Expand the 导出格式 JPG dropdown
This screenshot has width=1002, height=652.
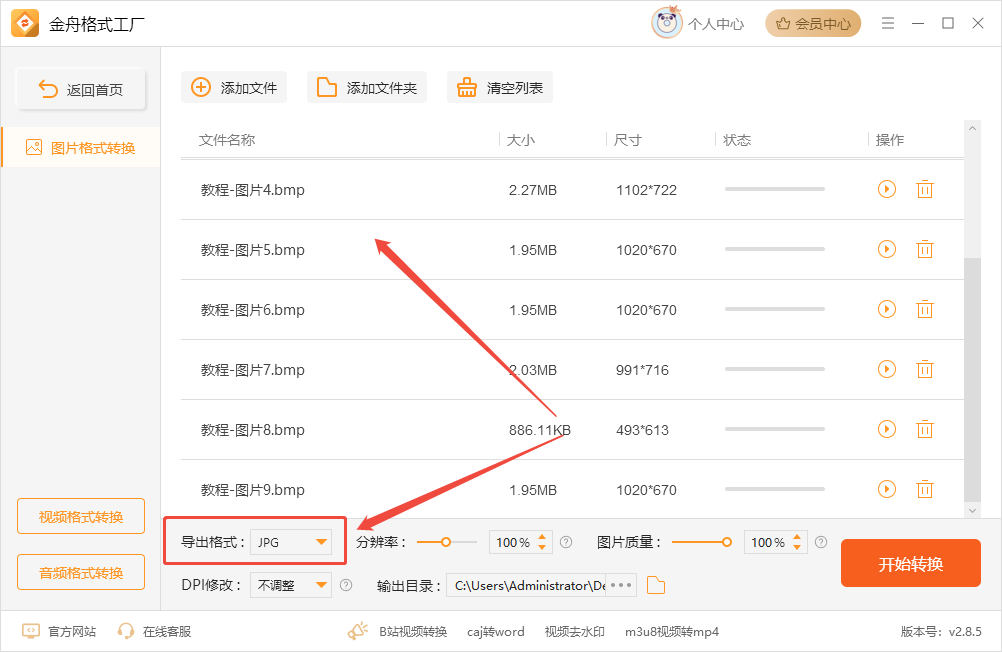(x=291, y=542)
